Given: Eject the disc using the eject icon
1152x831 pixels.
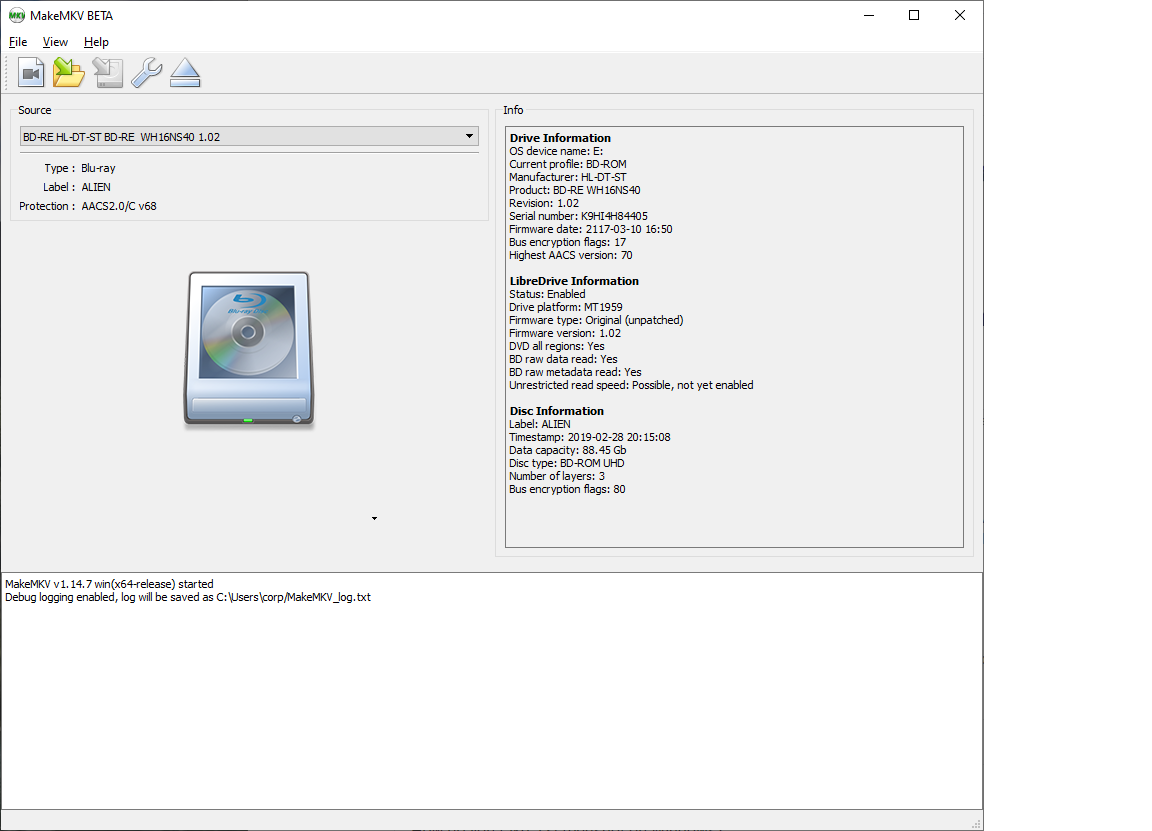Looking at the screenshot, I should (x=185, y=72).
